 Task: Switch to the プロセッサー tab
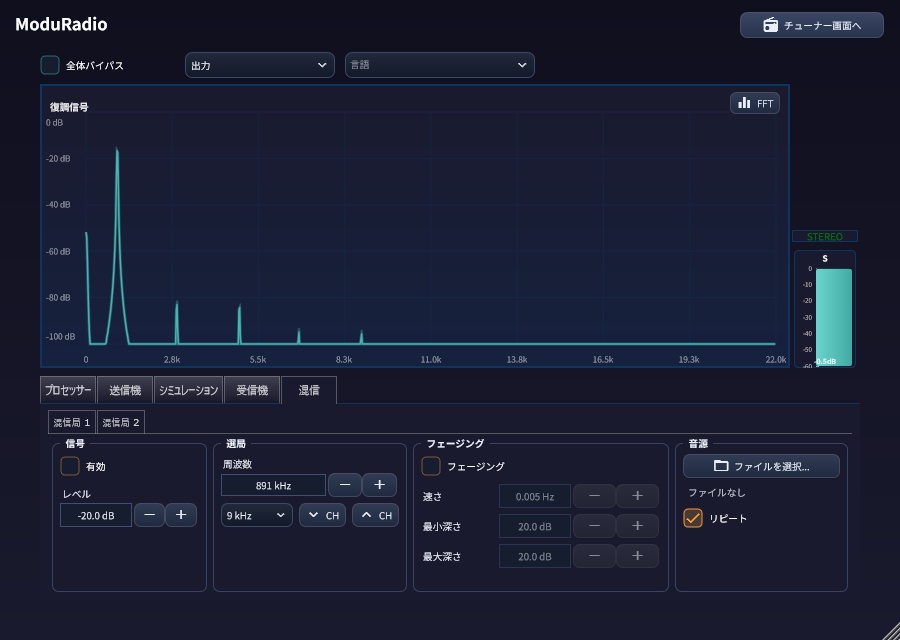[x=68, y=390]
